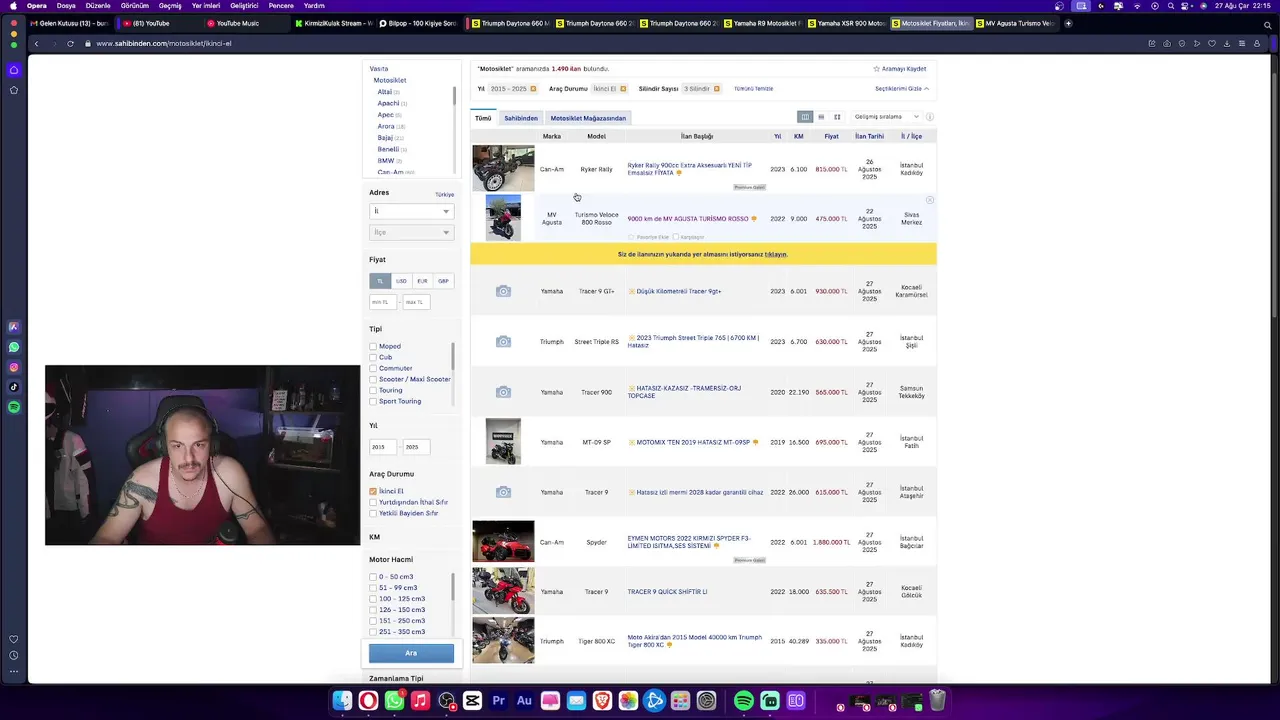
Task: Remove the 3 Silindir filter chip
Action: point(718,89)
